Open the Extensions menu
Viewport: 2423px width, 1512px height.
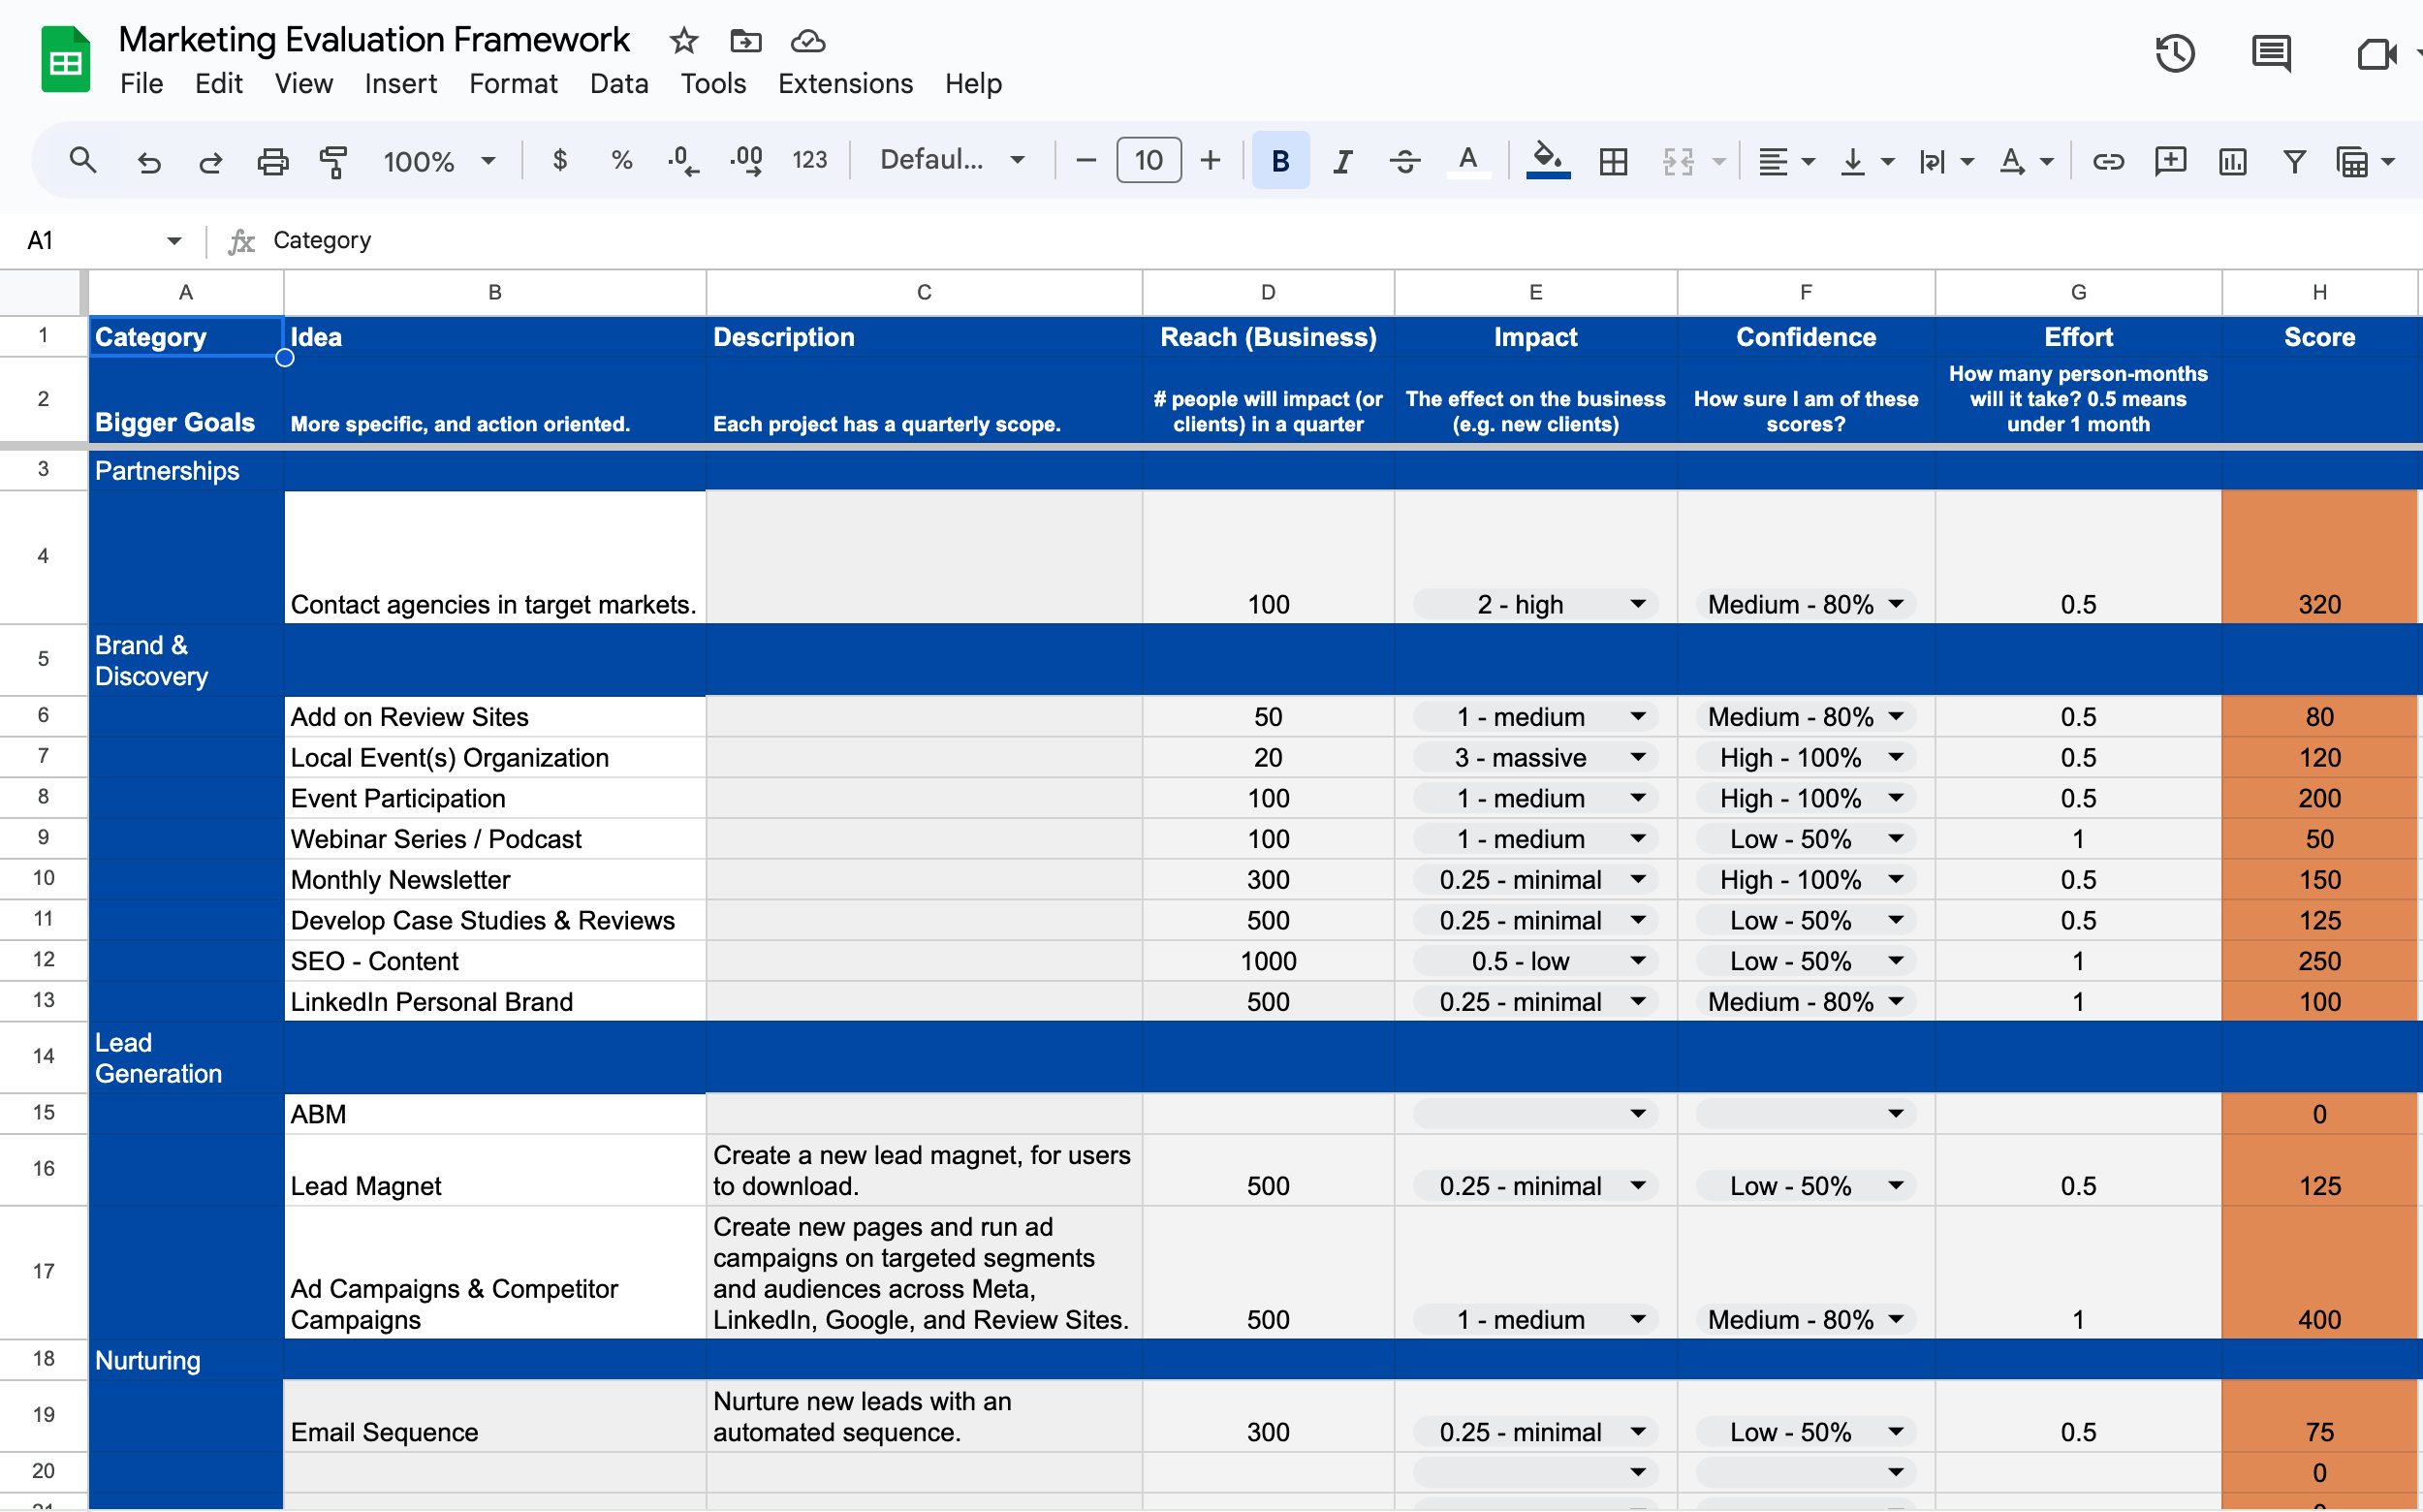click(x=845, y=83)
